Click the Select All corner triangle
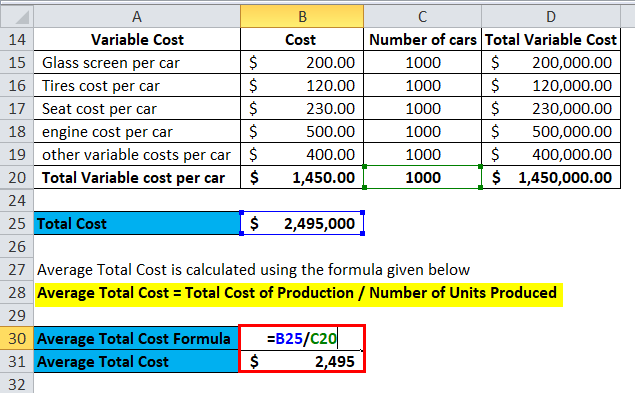 17,17
